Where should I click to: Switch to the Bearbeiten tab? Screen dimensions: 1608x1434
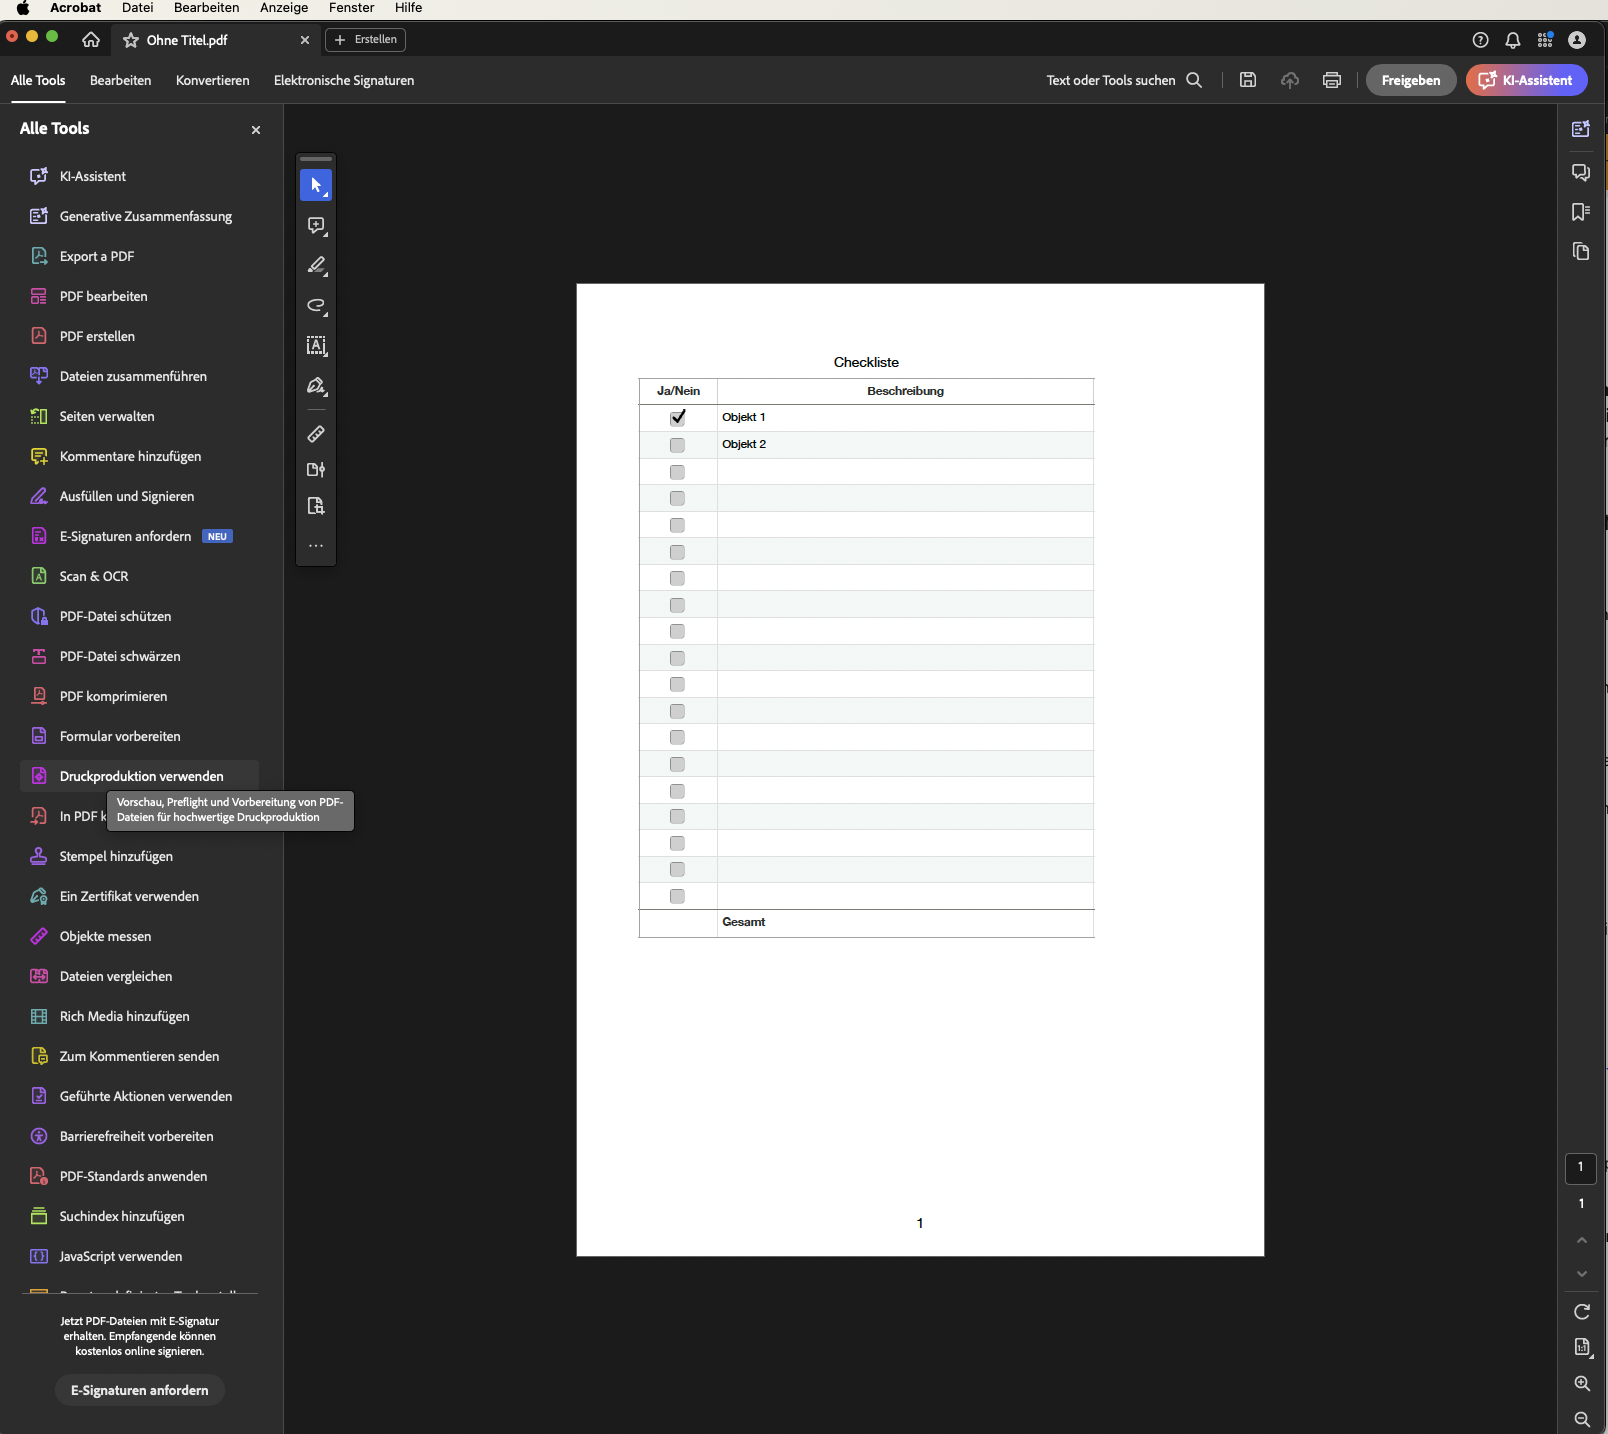point(121,80)
